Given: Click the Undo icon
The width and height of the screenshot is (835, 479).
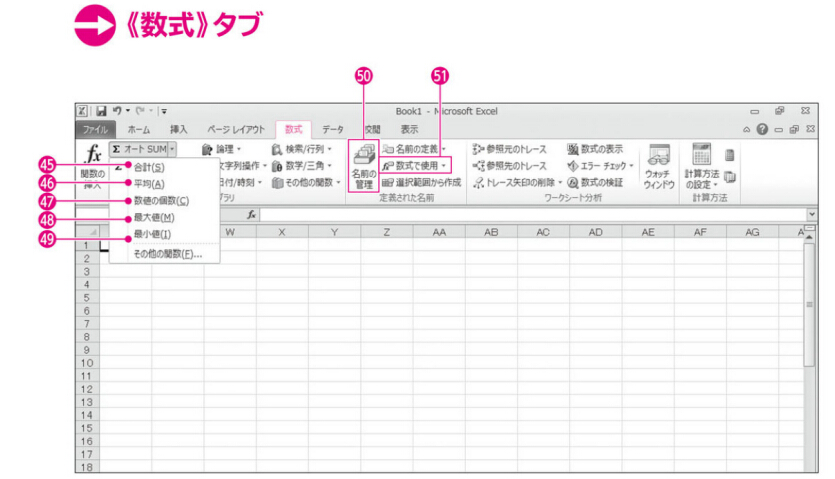Looking at the screenshot, I should pos(117,110).
